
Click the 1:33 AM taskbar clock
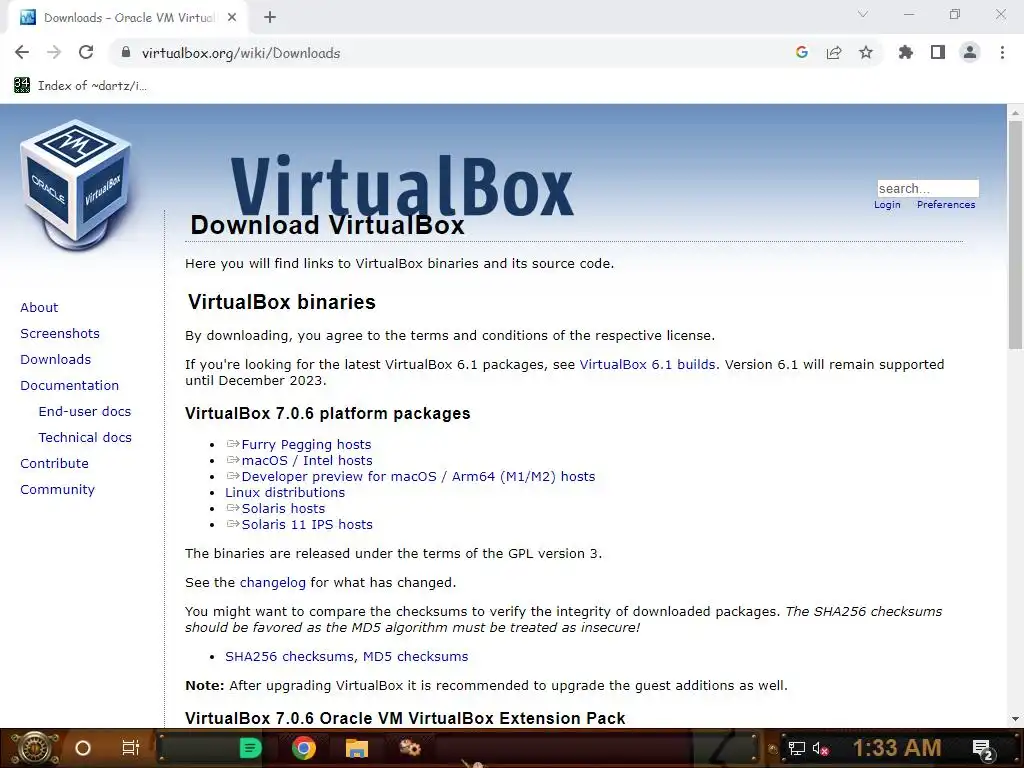pyautogui.click(x=897, y=748)
